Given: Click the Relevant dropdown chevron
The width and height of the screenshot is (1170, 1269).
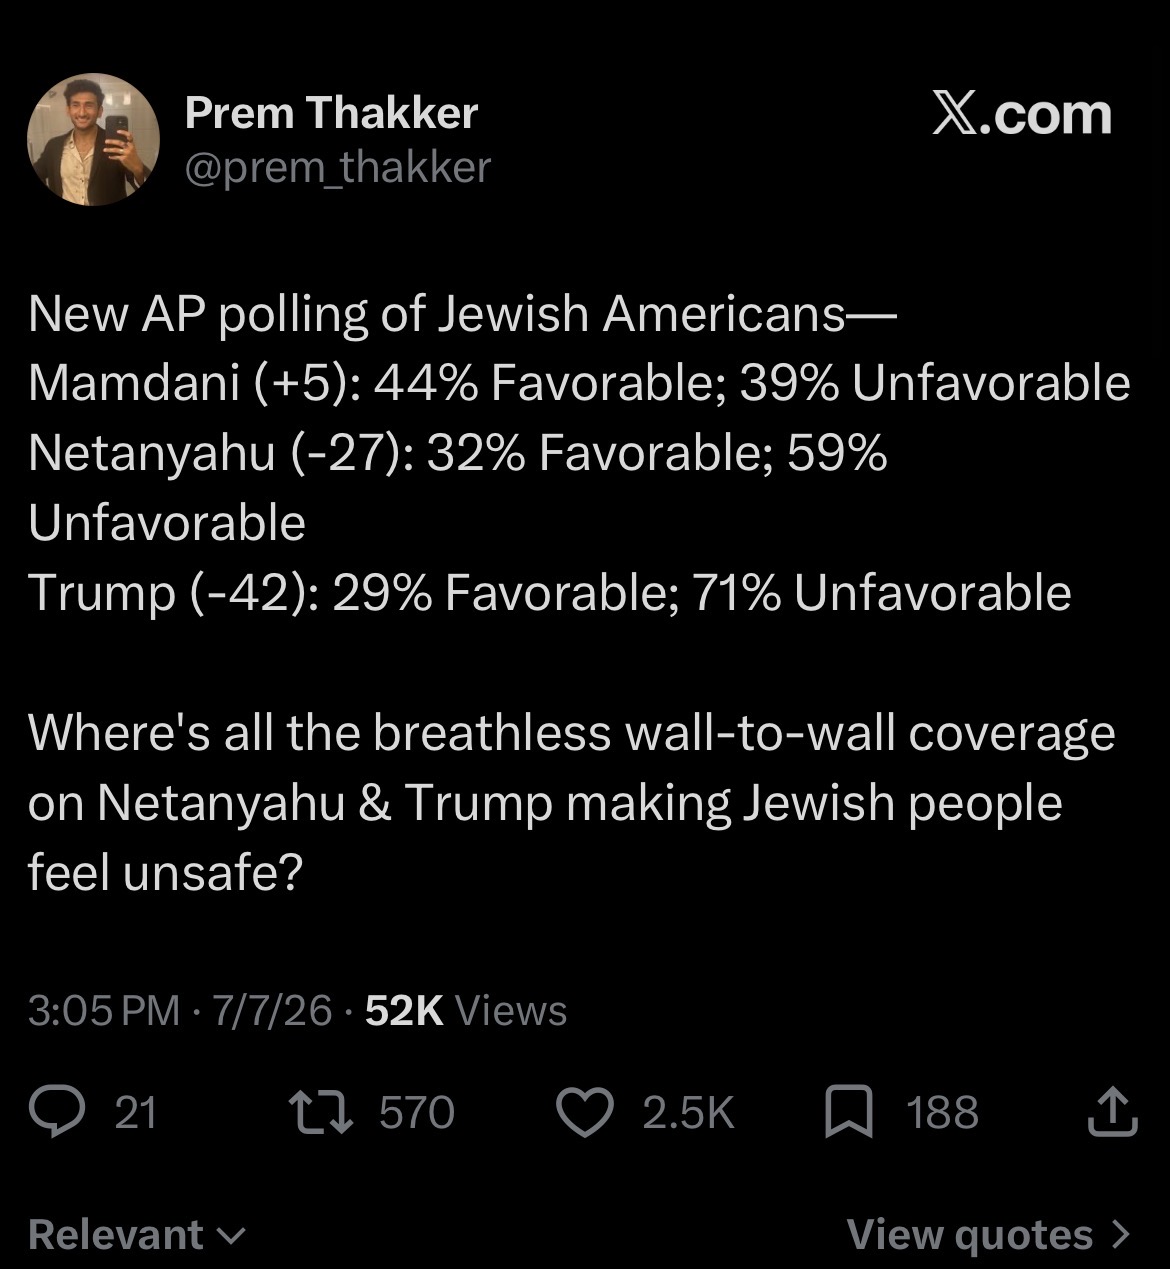Looking at the screenshot, I should 231,1236.
